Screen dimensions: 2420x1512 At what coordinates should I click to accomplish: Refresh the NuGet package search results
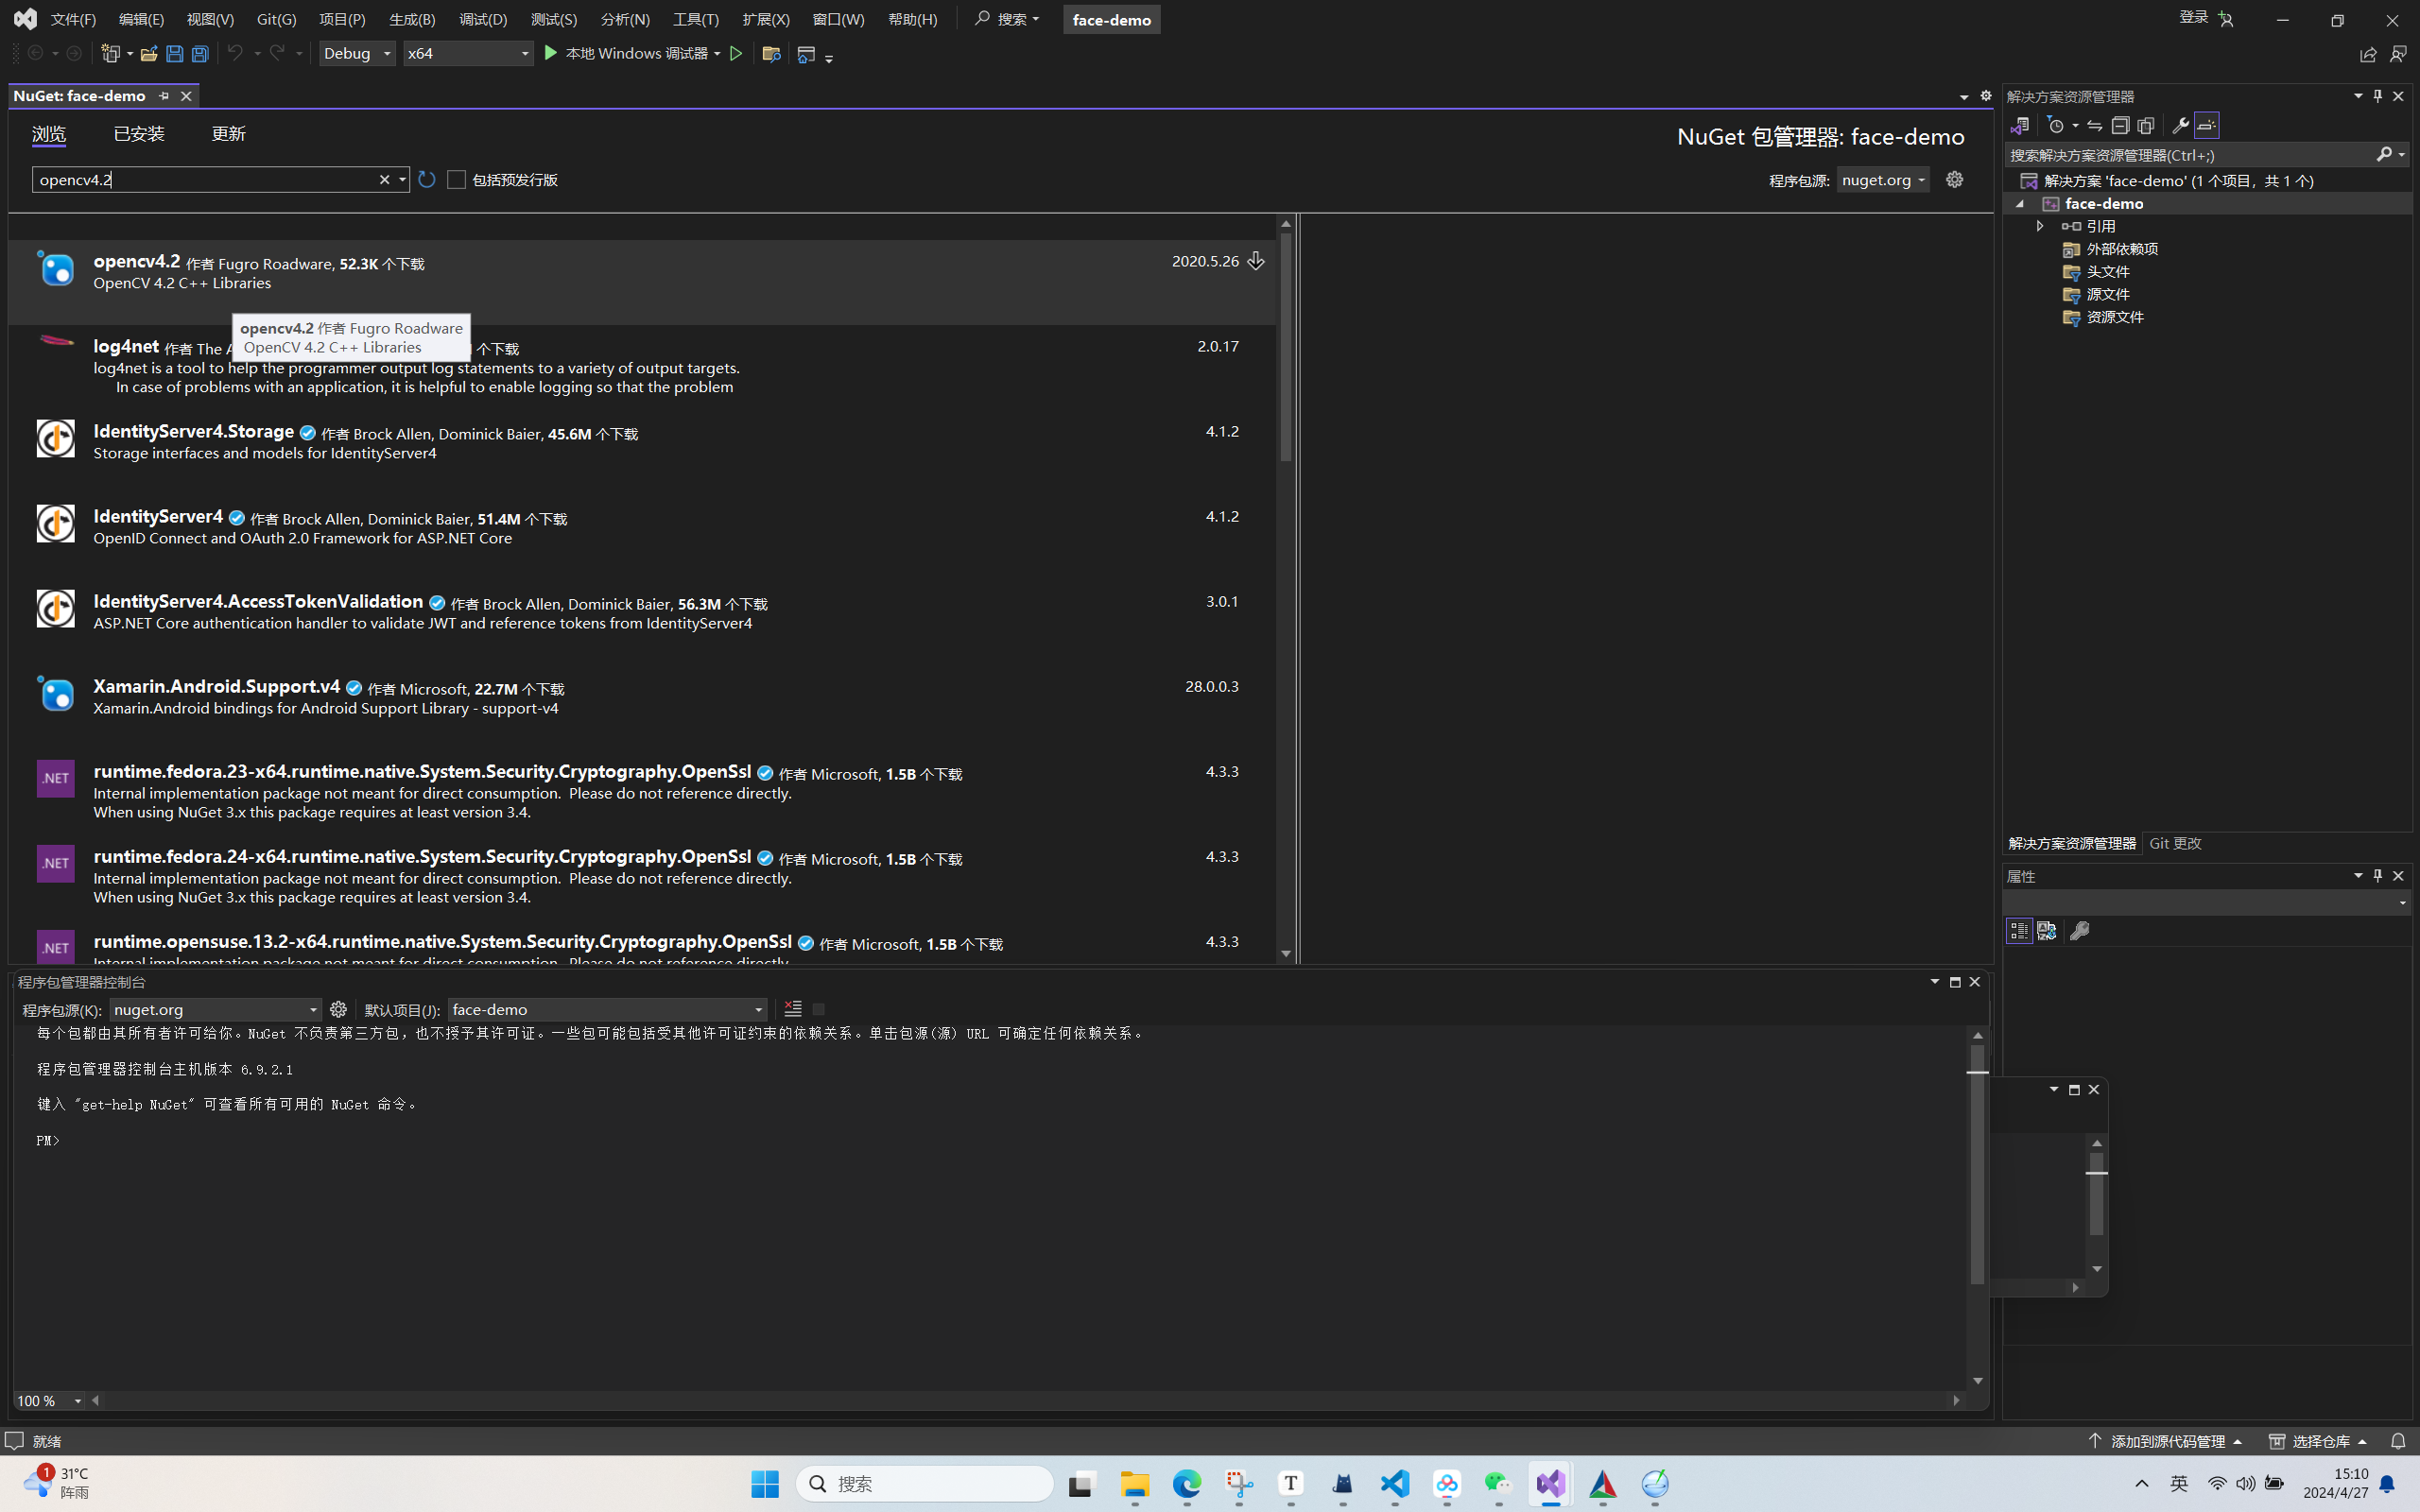(x=427, y=179)
